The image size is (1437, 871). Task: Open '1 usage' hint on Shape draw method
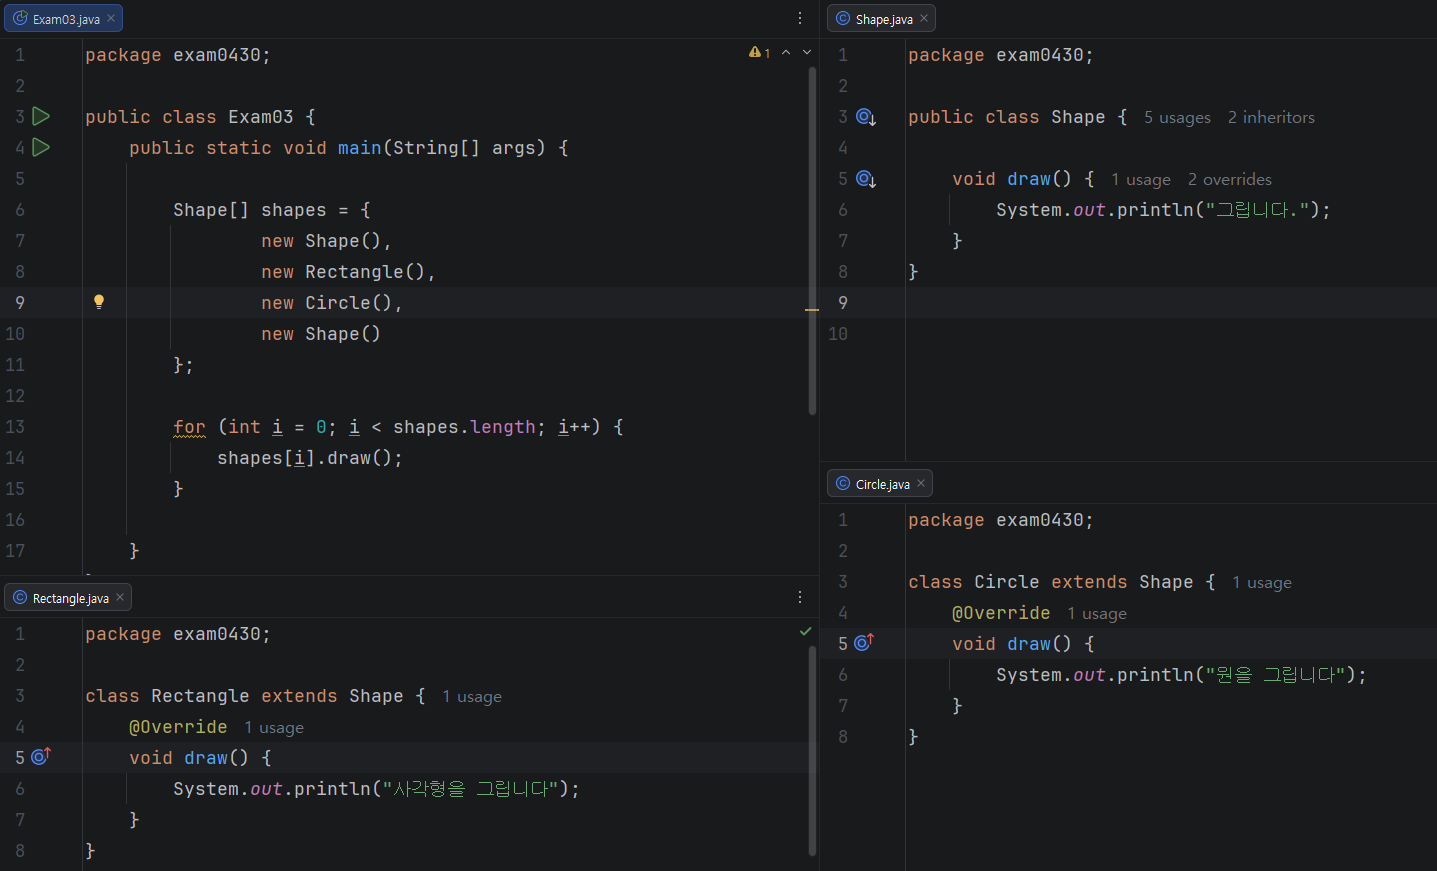(1141, 180)
